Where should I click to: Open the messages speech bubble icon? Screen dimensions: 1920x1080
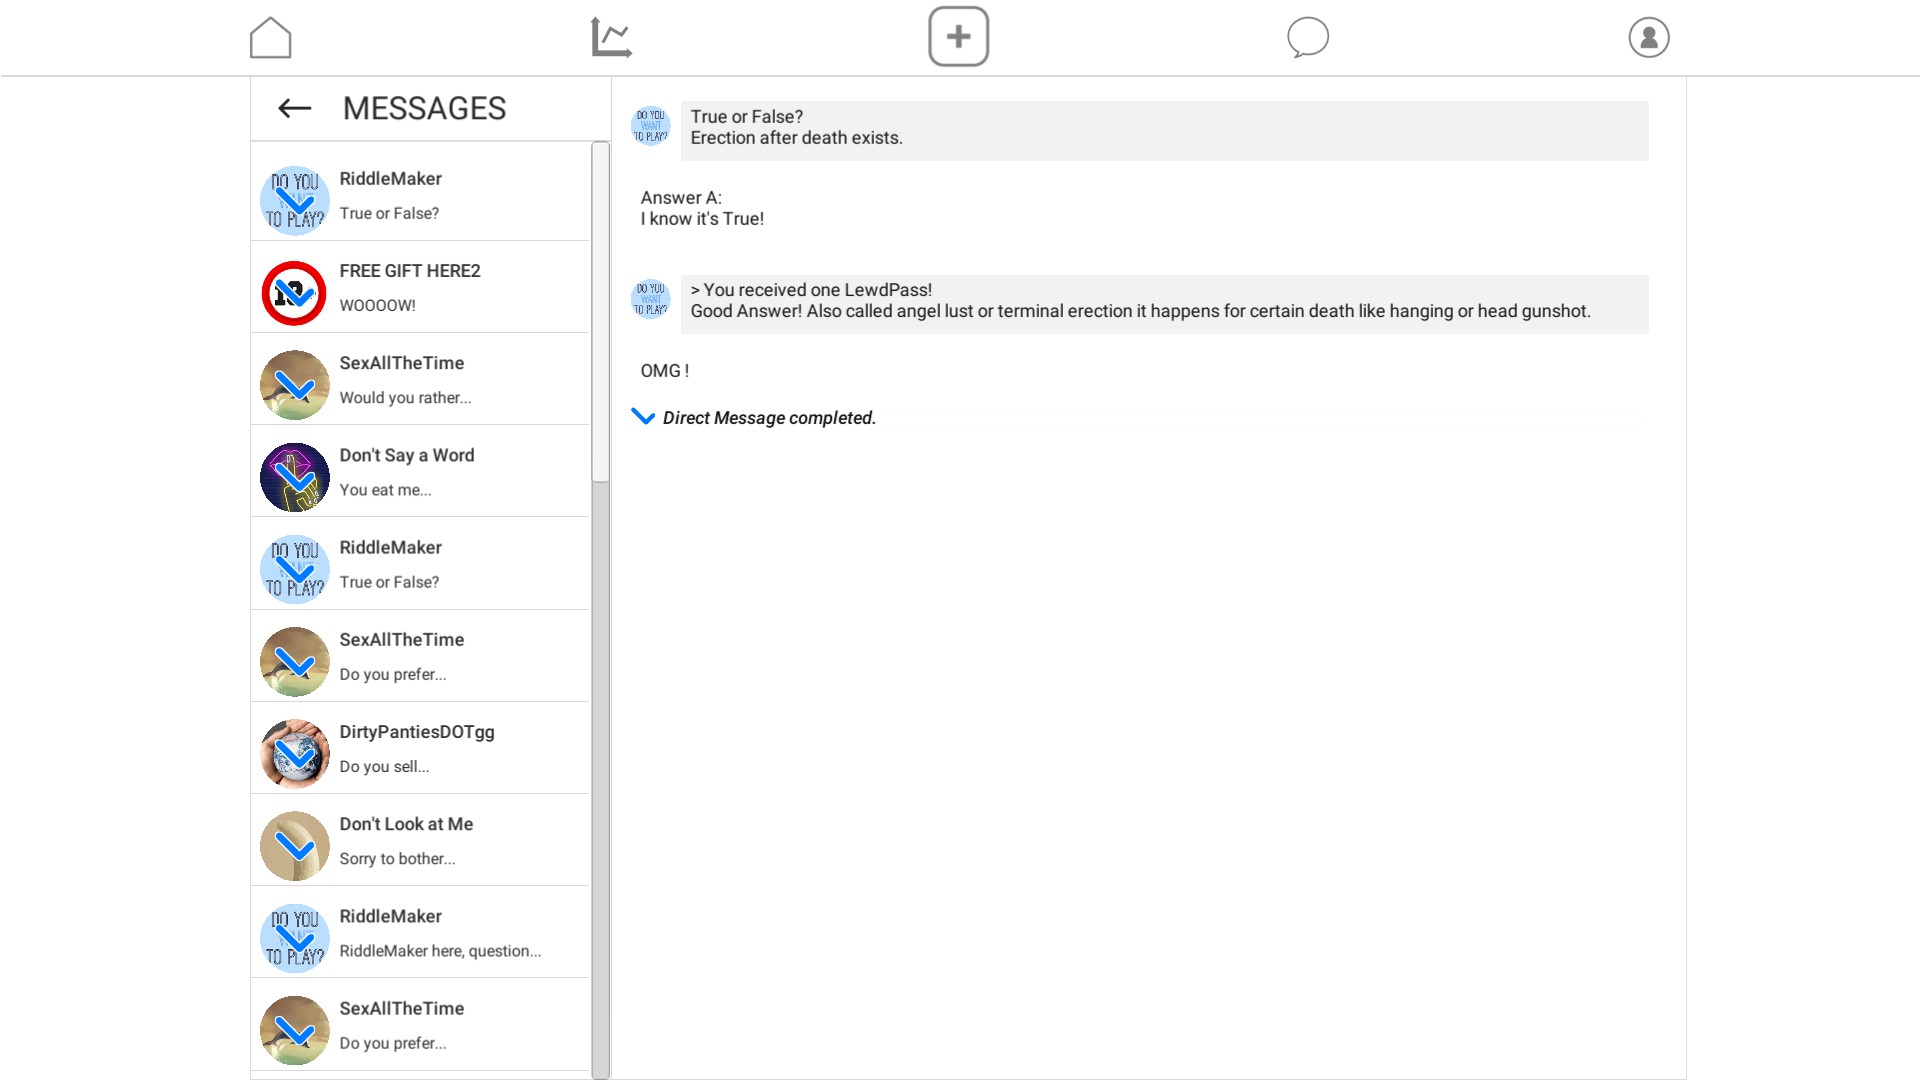tap(1307, 38)
